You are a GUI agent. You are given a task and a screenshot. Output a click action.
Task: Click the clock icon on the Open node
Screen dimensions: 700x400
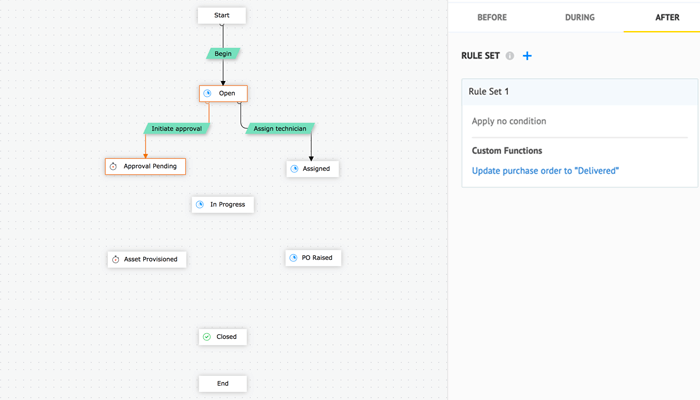tap(207, 93)
